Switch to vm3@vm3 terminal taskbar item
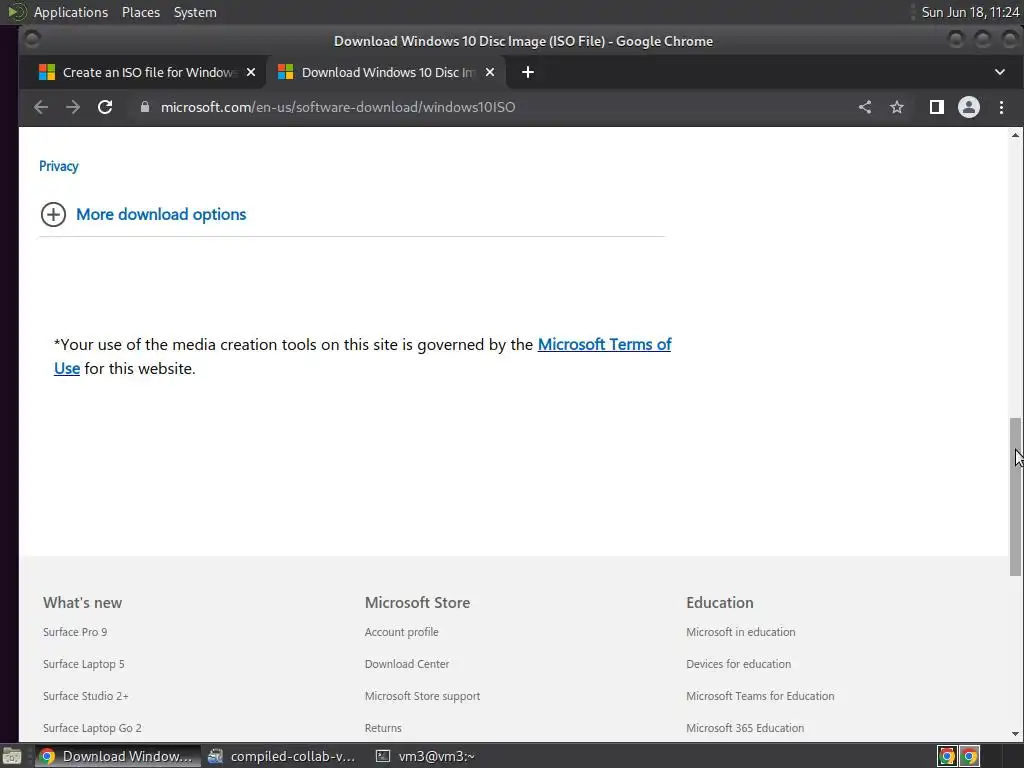The height and width of the screenshot is (768, 1024). [x=426, y=756]
